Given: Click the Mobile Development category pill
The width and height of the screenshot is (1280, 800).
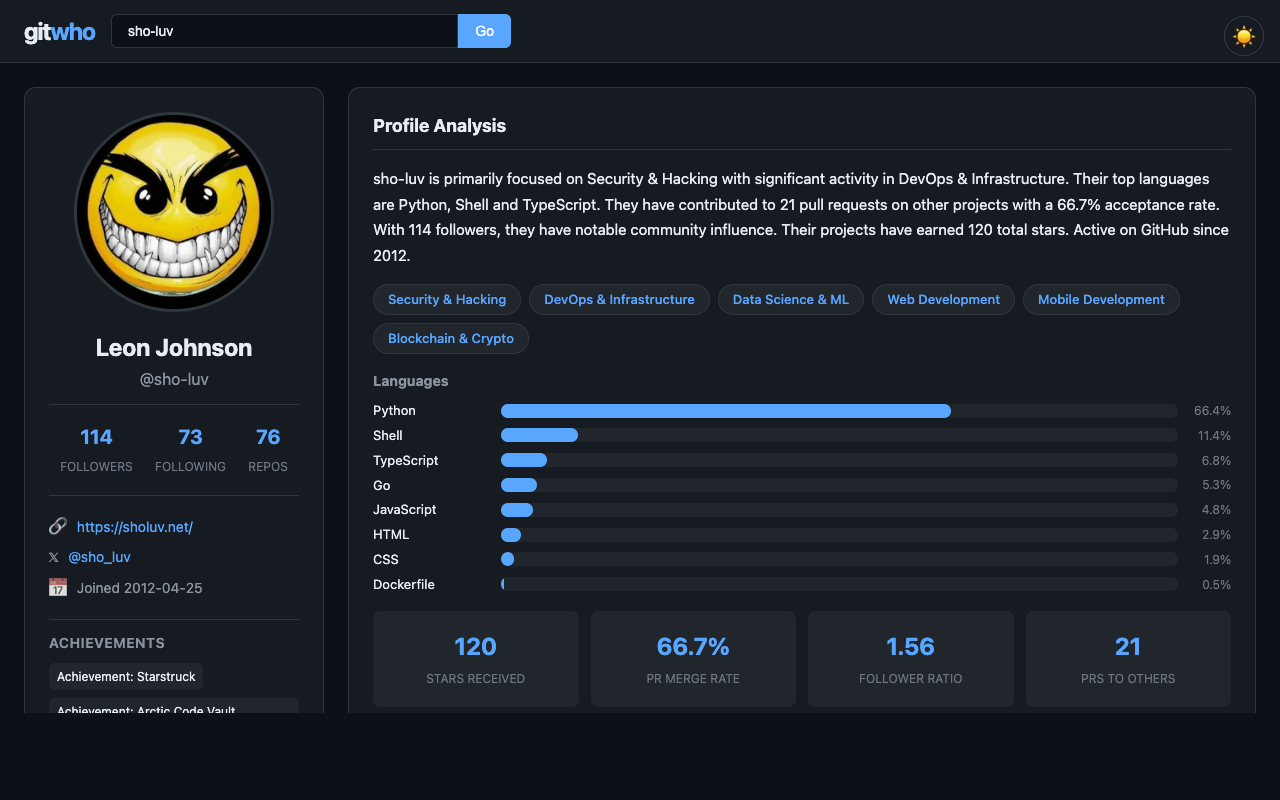Looking at the screenshot, I should [x=1101, y=299].
